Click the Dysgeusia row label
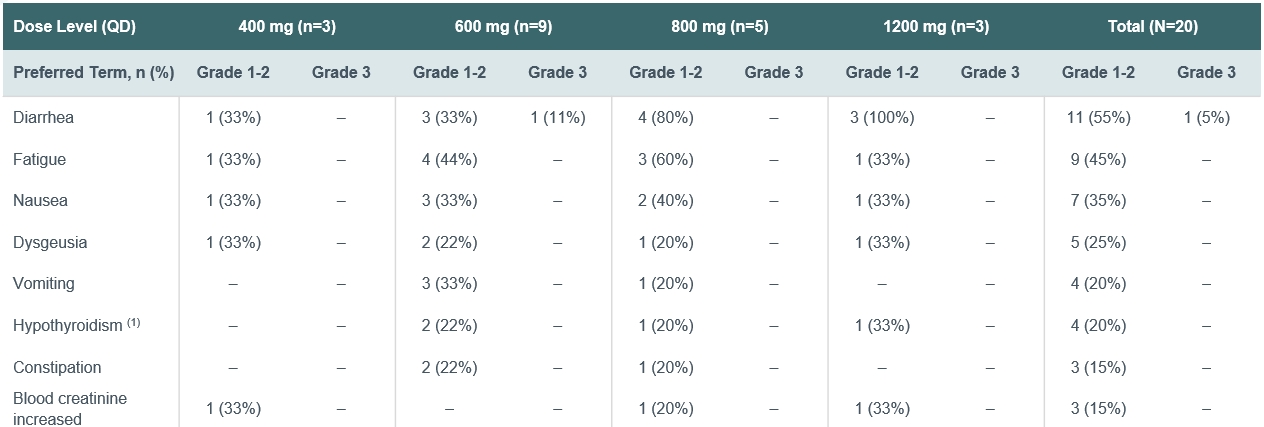This screenshot has width=1264, height=427. point(49,242)
